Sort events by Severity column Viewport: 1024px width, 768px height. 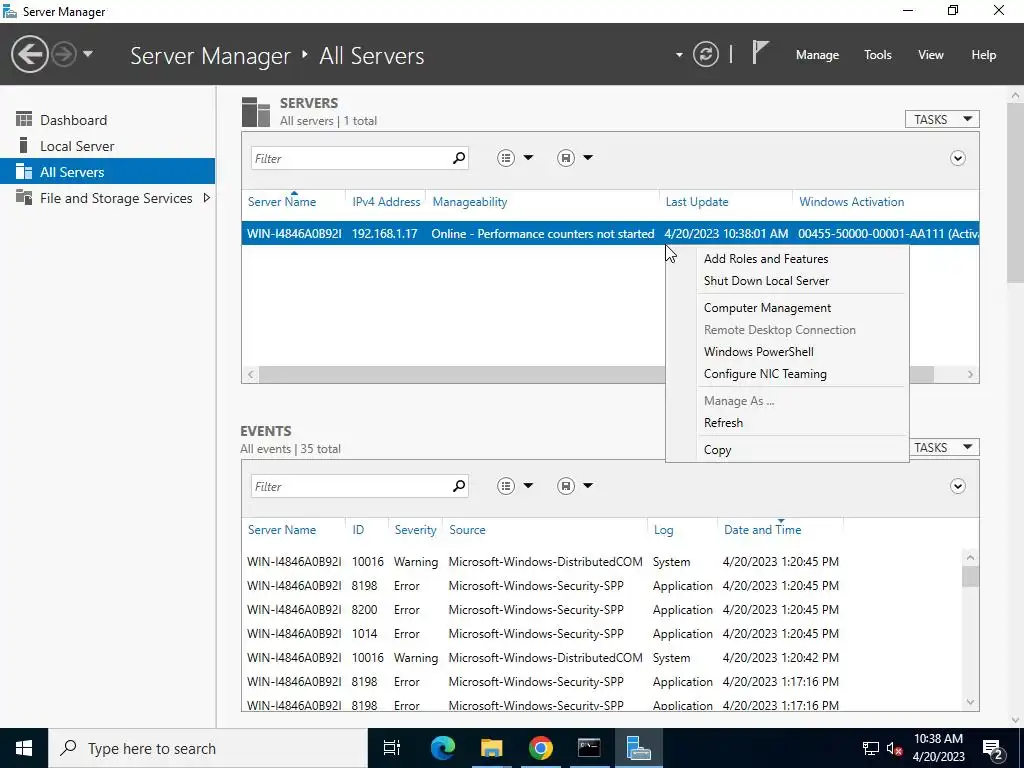[415, 530]
